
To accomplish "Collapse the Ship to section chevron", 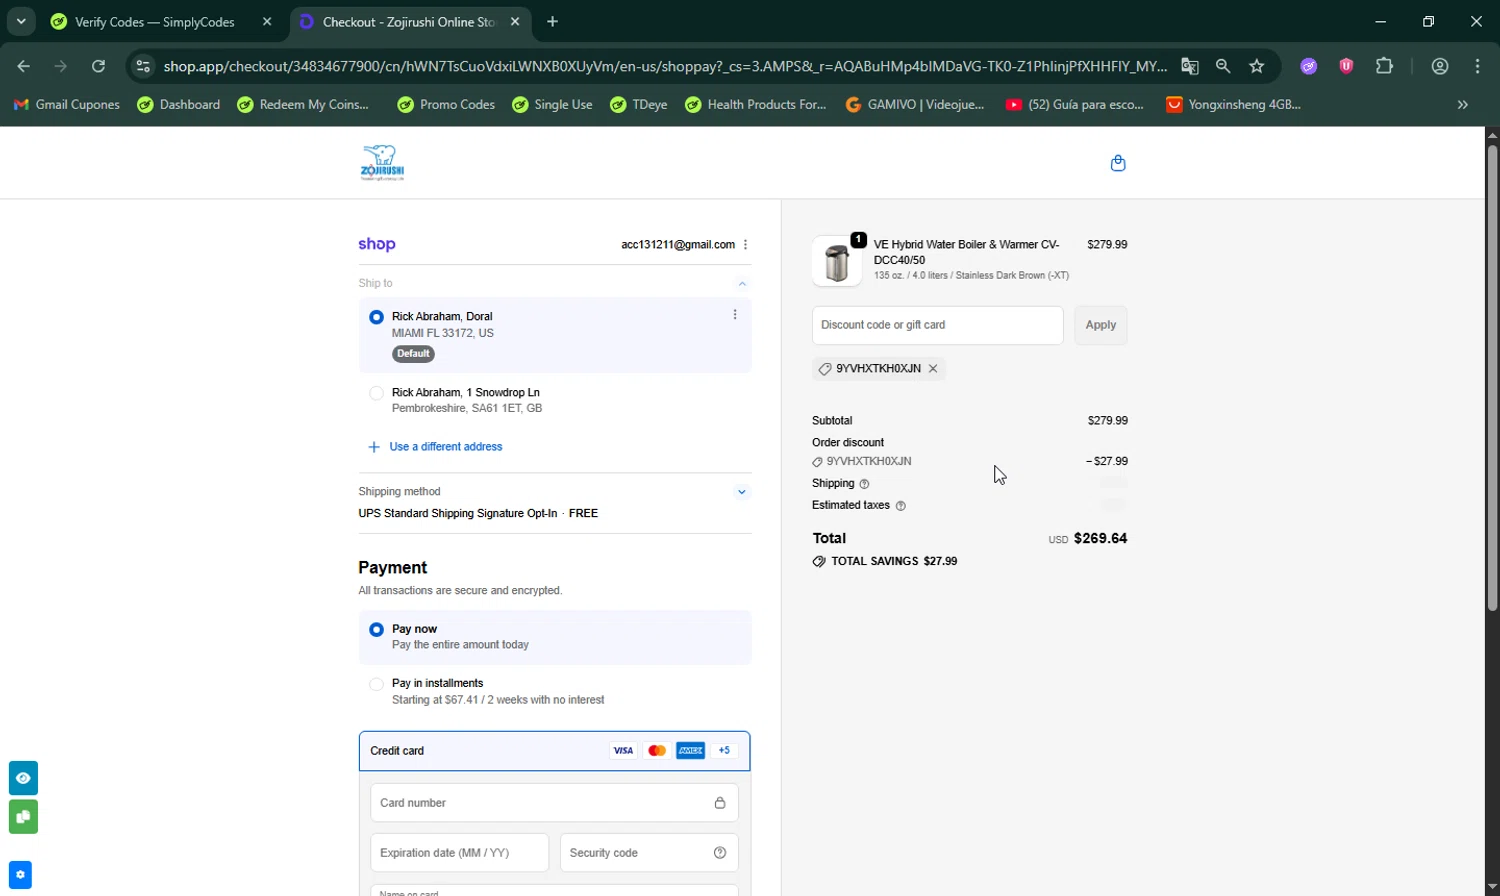I will tap(742, 284).
